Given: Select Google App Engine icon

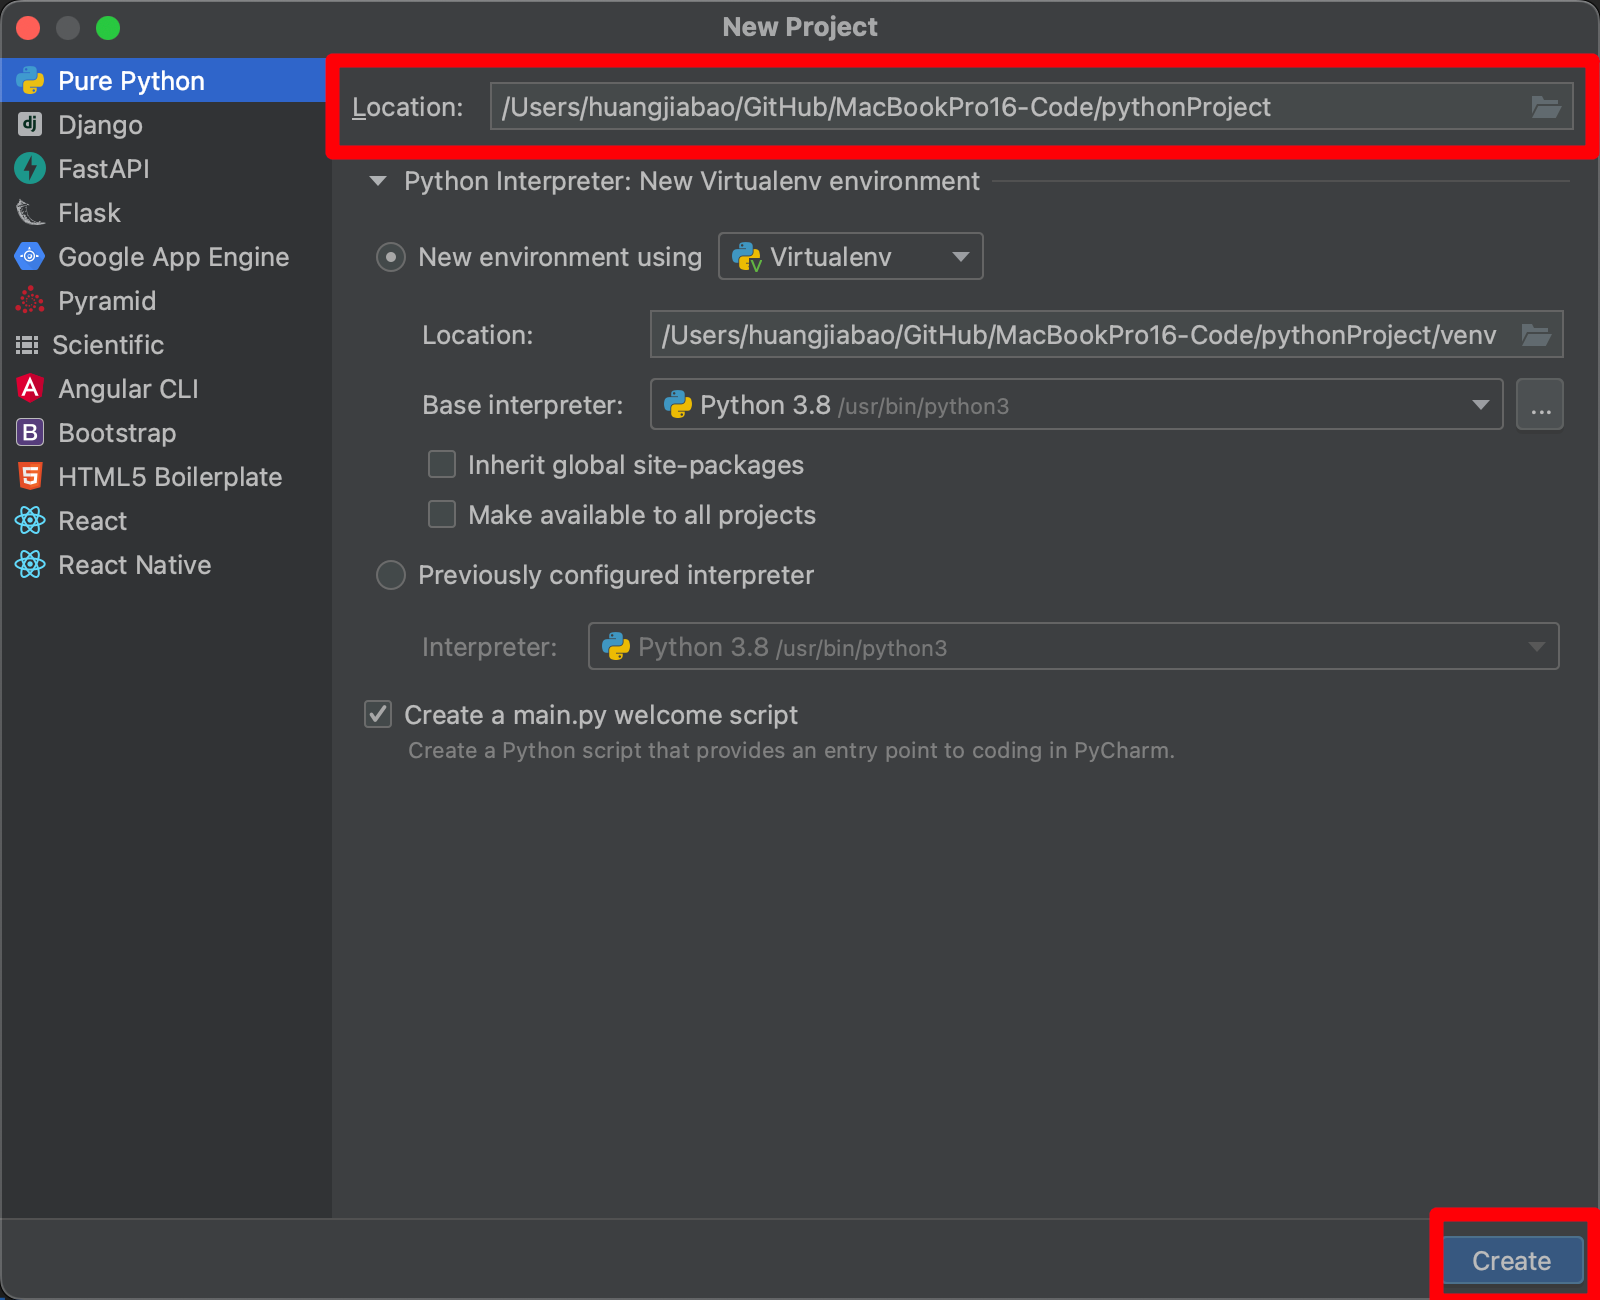Looking at the screenshot, I should [x=30, y=256].
